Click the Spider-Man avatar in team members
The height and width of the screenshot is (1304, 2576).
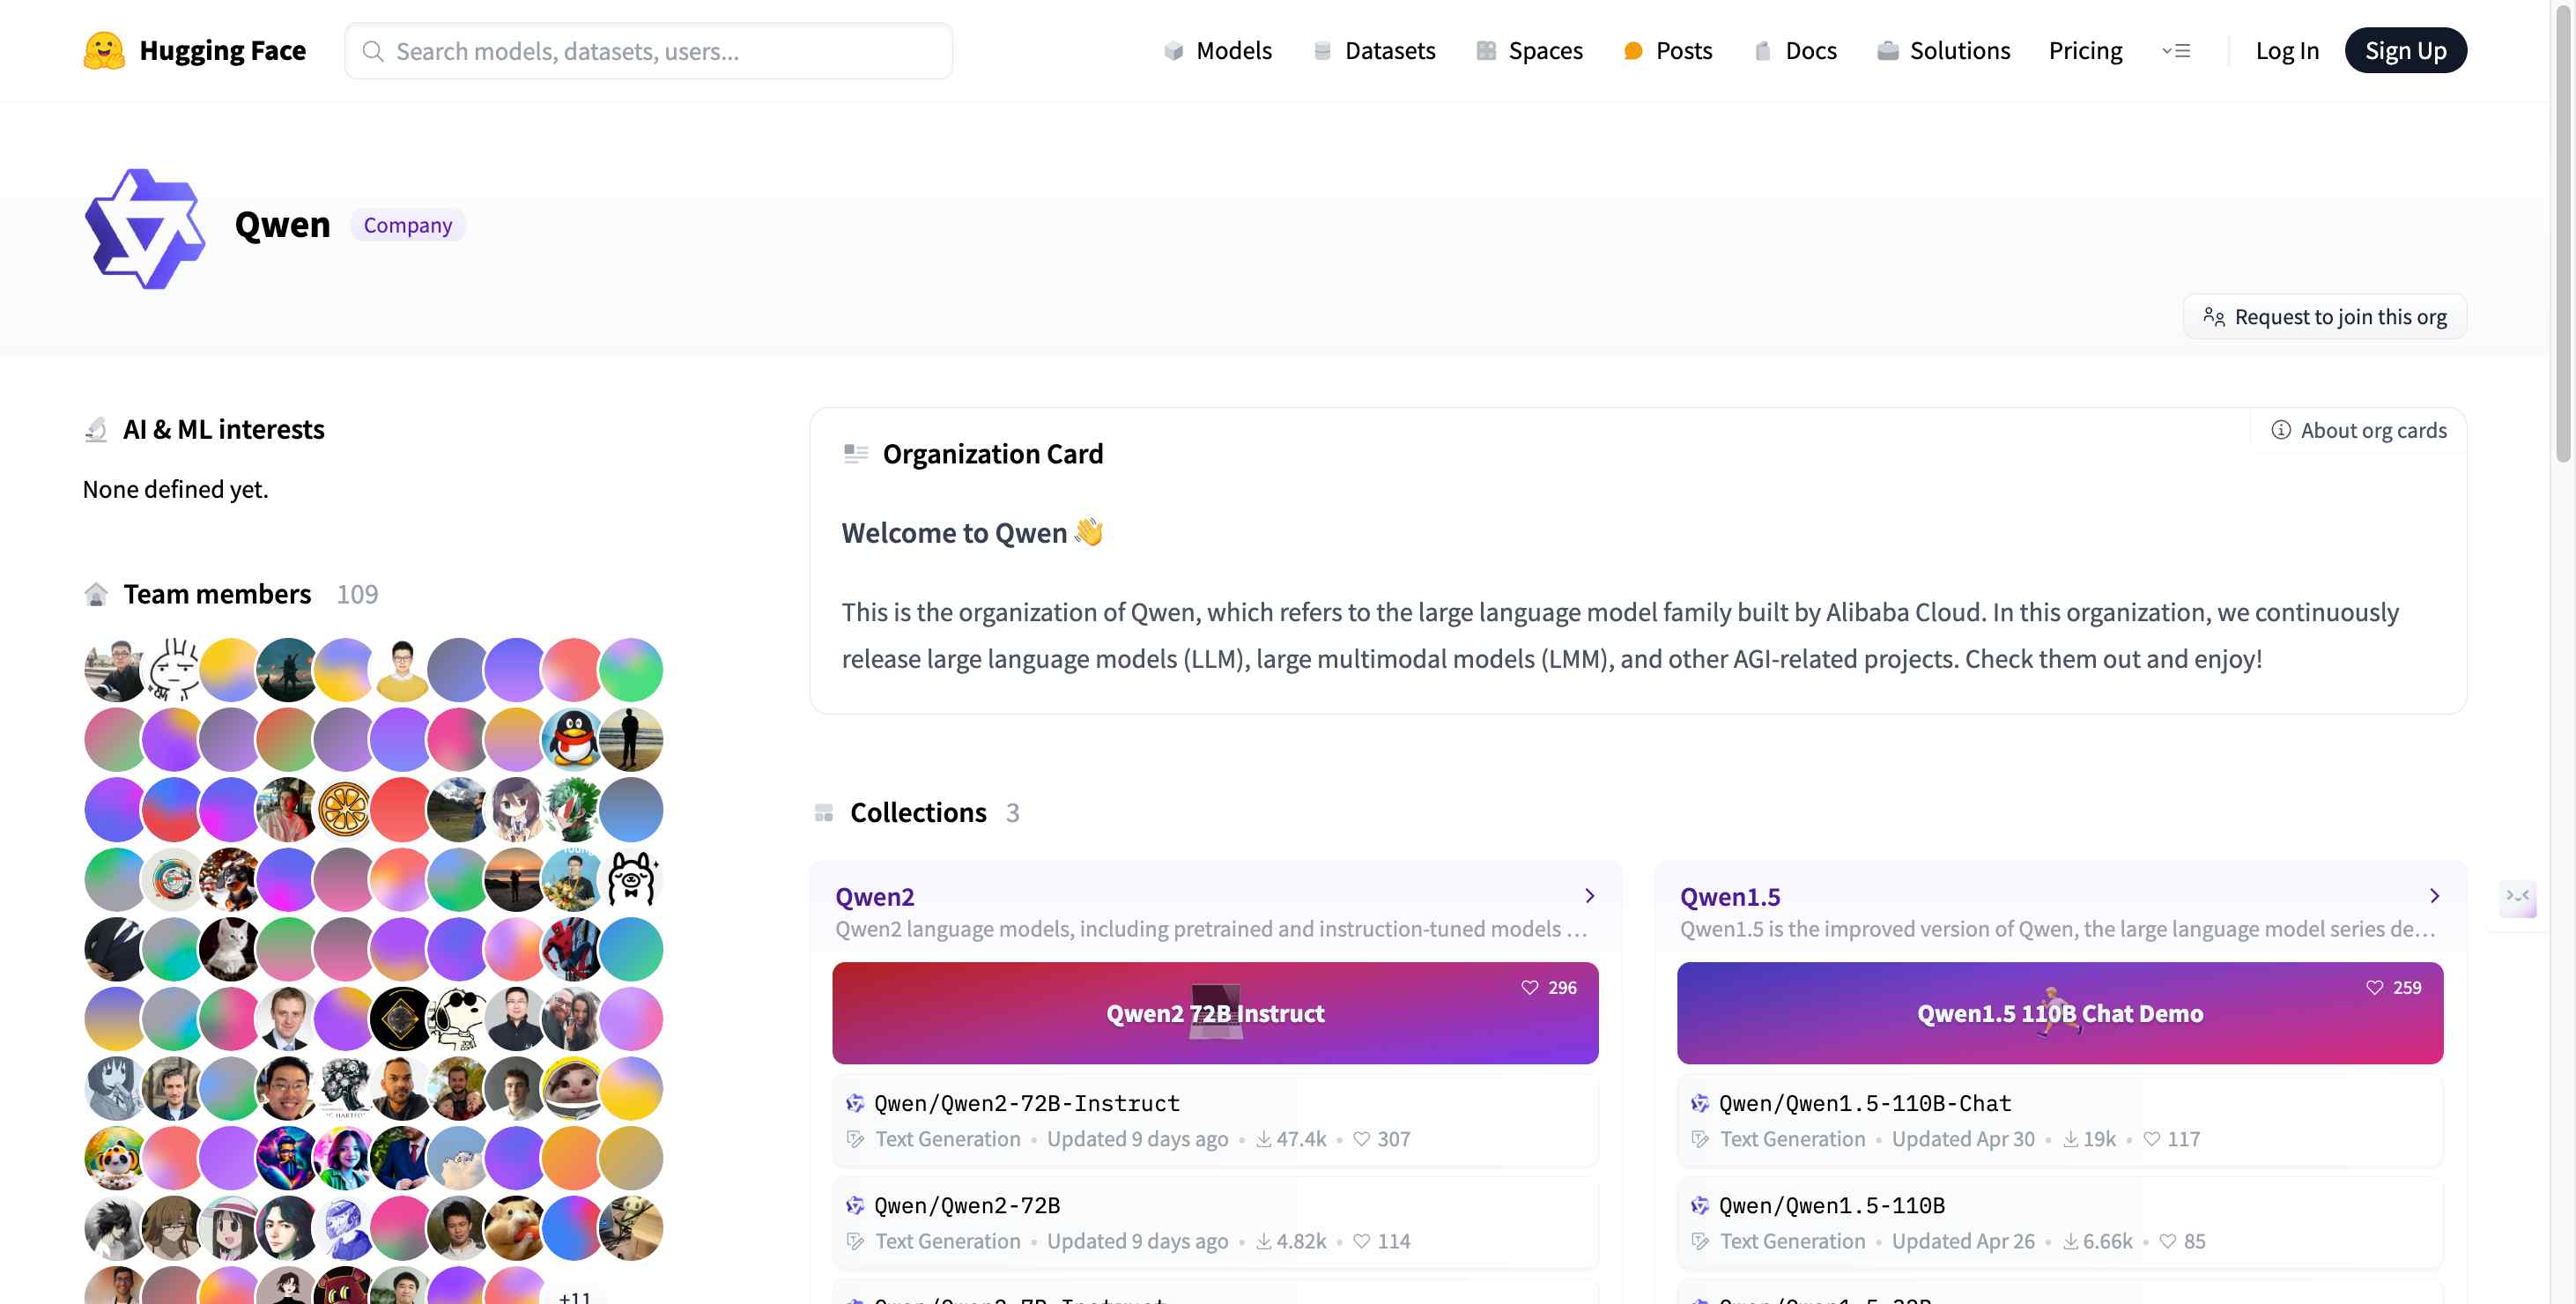coord(574,948)
